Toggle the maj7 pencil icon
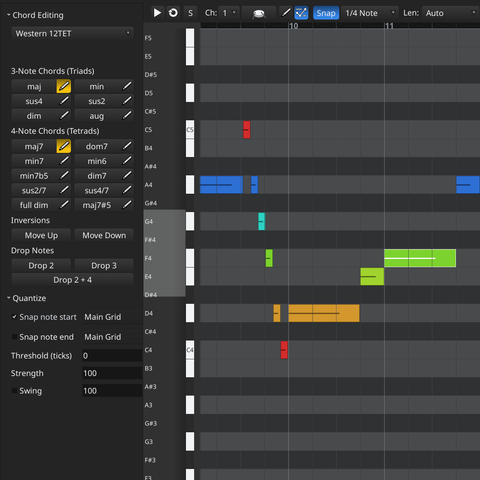Image resolution: width=480 pixels, height=480 pixels. [64, 146]
